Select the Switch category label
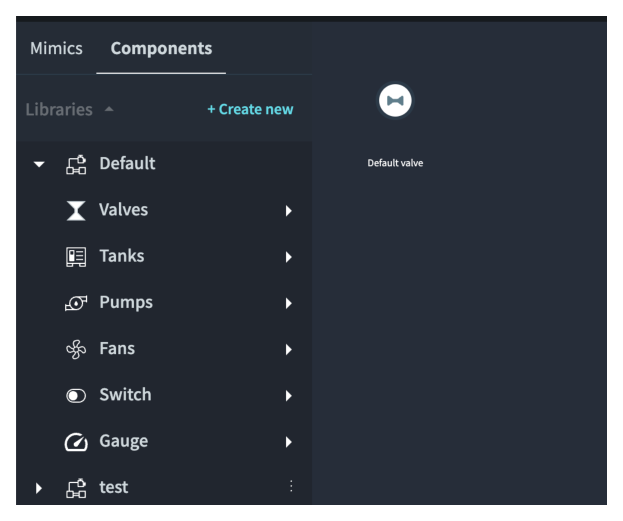Screen dimensions: 623x521 tap(125, 395)
